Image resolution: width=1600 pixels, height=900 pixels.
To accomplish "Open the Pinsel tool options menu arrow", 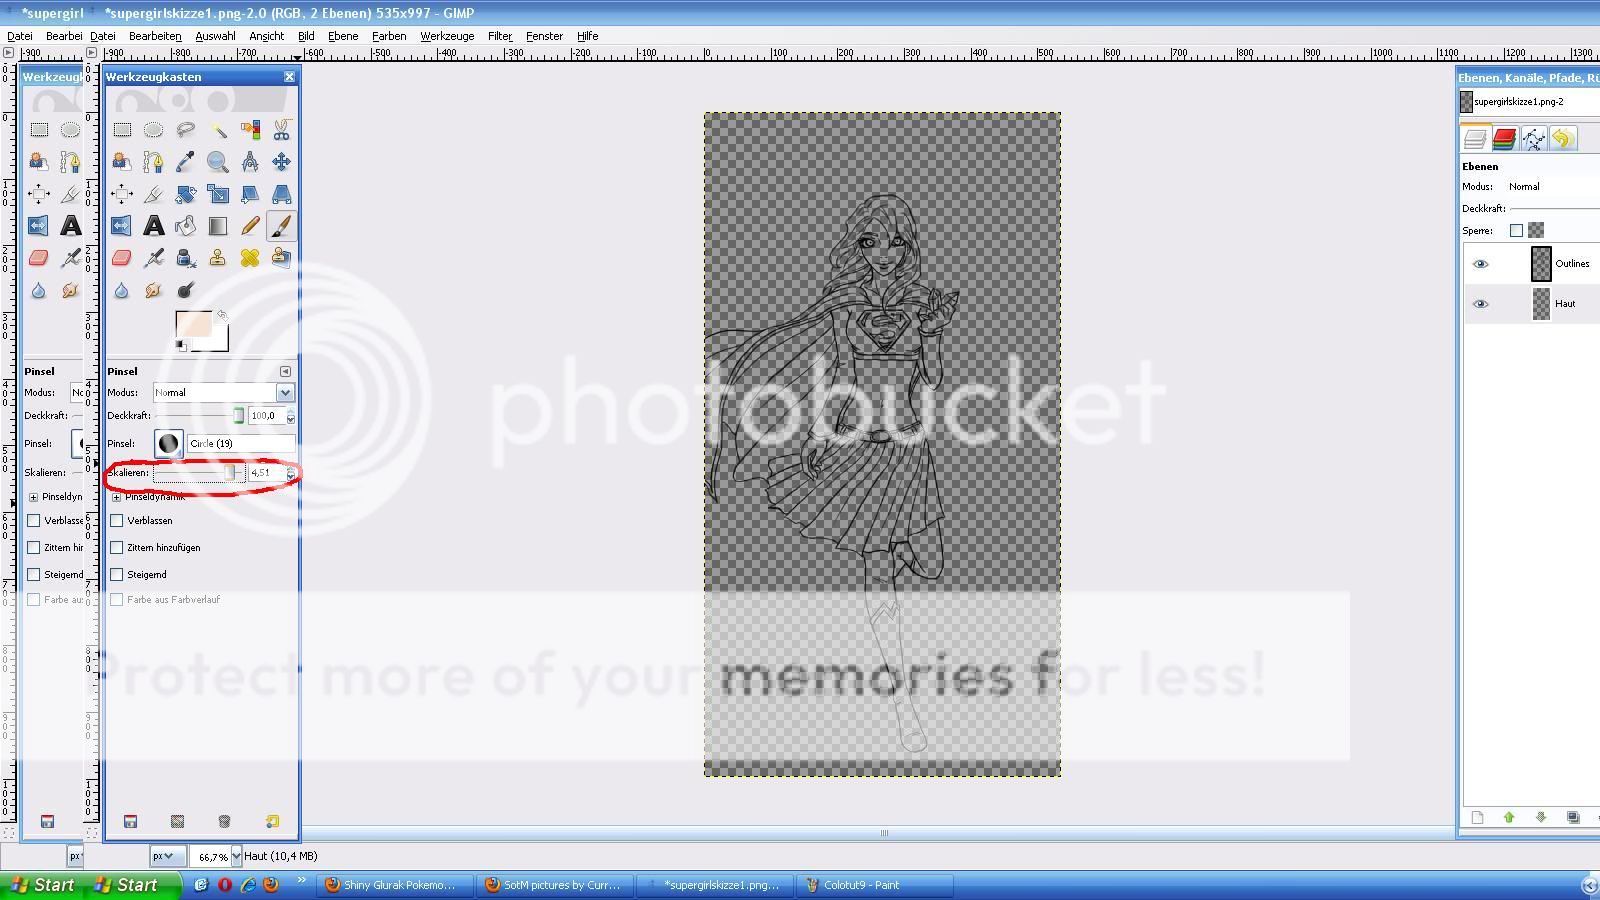I will [286, 371].
